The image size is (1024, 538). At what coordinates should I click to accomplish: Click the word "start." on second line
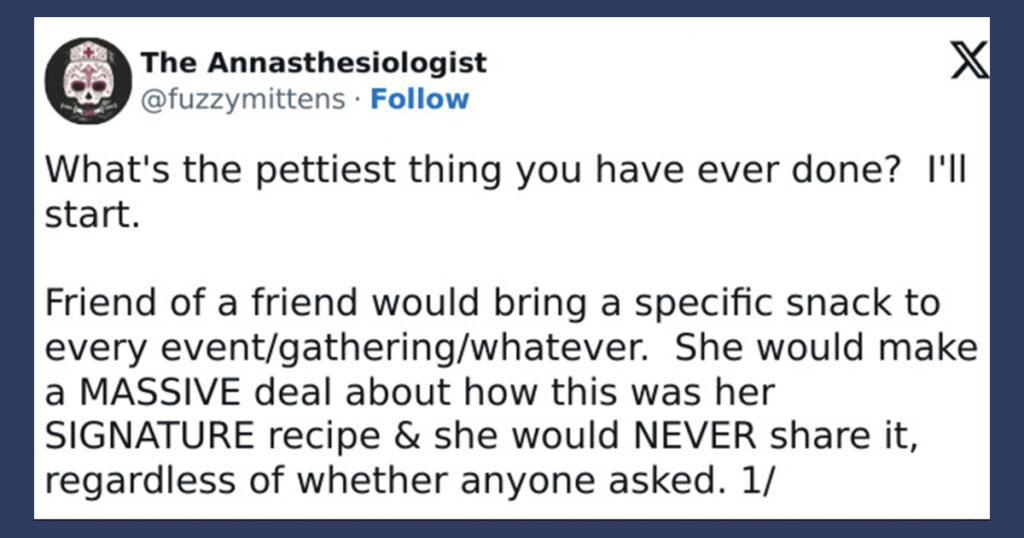[x=92, y=215]
